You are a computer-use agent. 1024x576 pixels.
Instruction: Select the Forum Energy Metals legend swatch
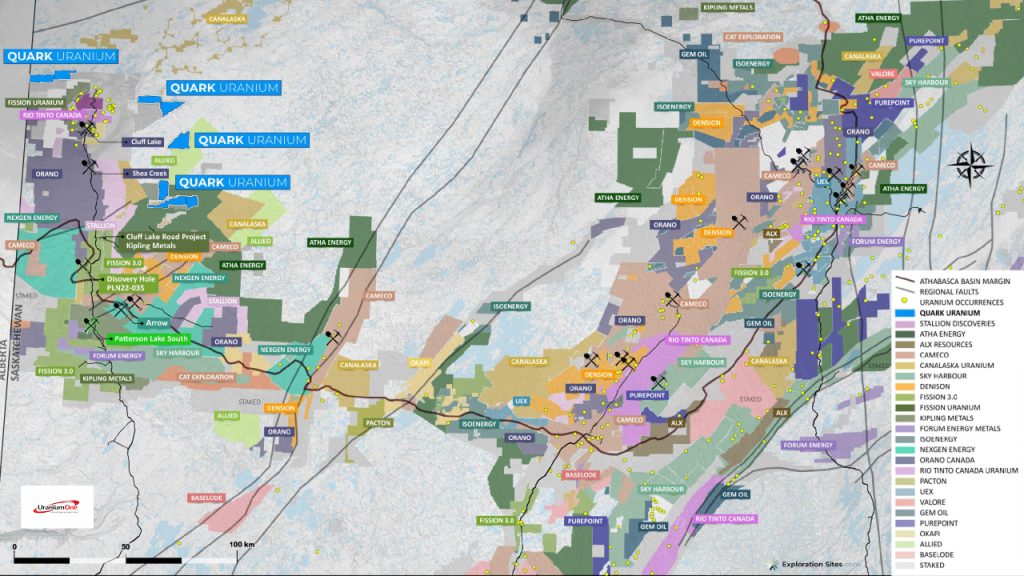(x=904, y=428)
